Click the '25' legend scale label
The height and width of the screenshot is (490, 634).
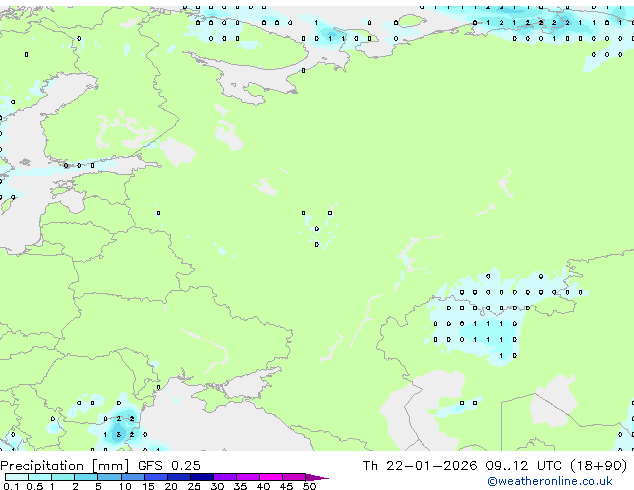click(x=194, y=486)
